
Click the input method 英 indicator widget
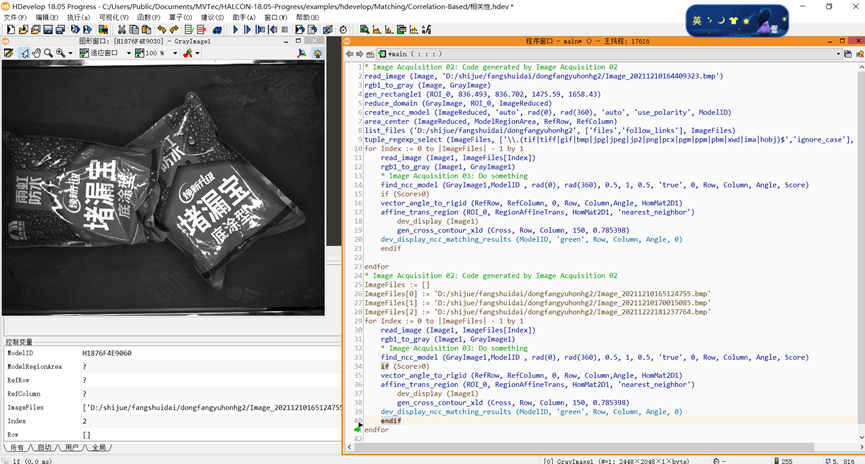[696, 20]
